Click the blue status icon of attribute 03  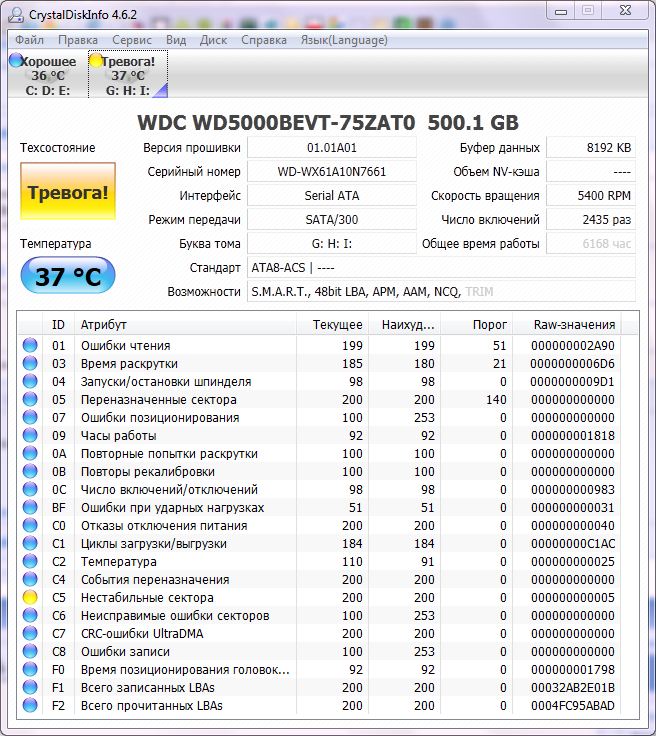[x=30, y=363]
